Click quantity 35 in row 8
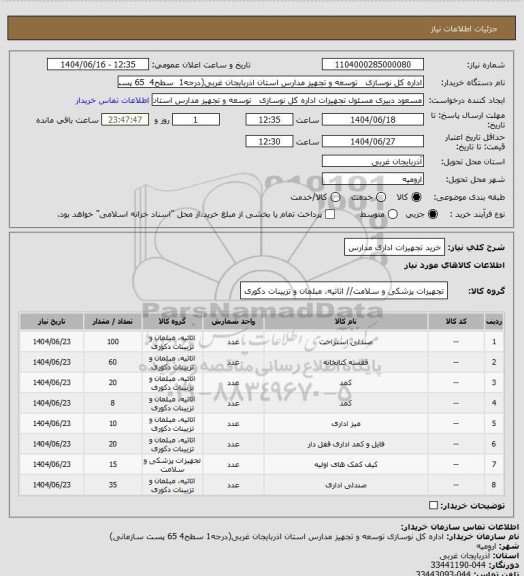This screenshot has height=576, width=524. (x=112, y=485)
